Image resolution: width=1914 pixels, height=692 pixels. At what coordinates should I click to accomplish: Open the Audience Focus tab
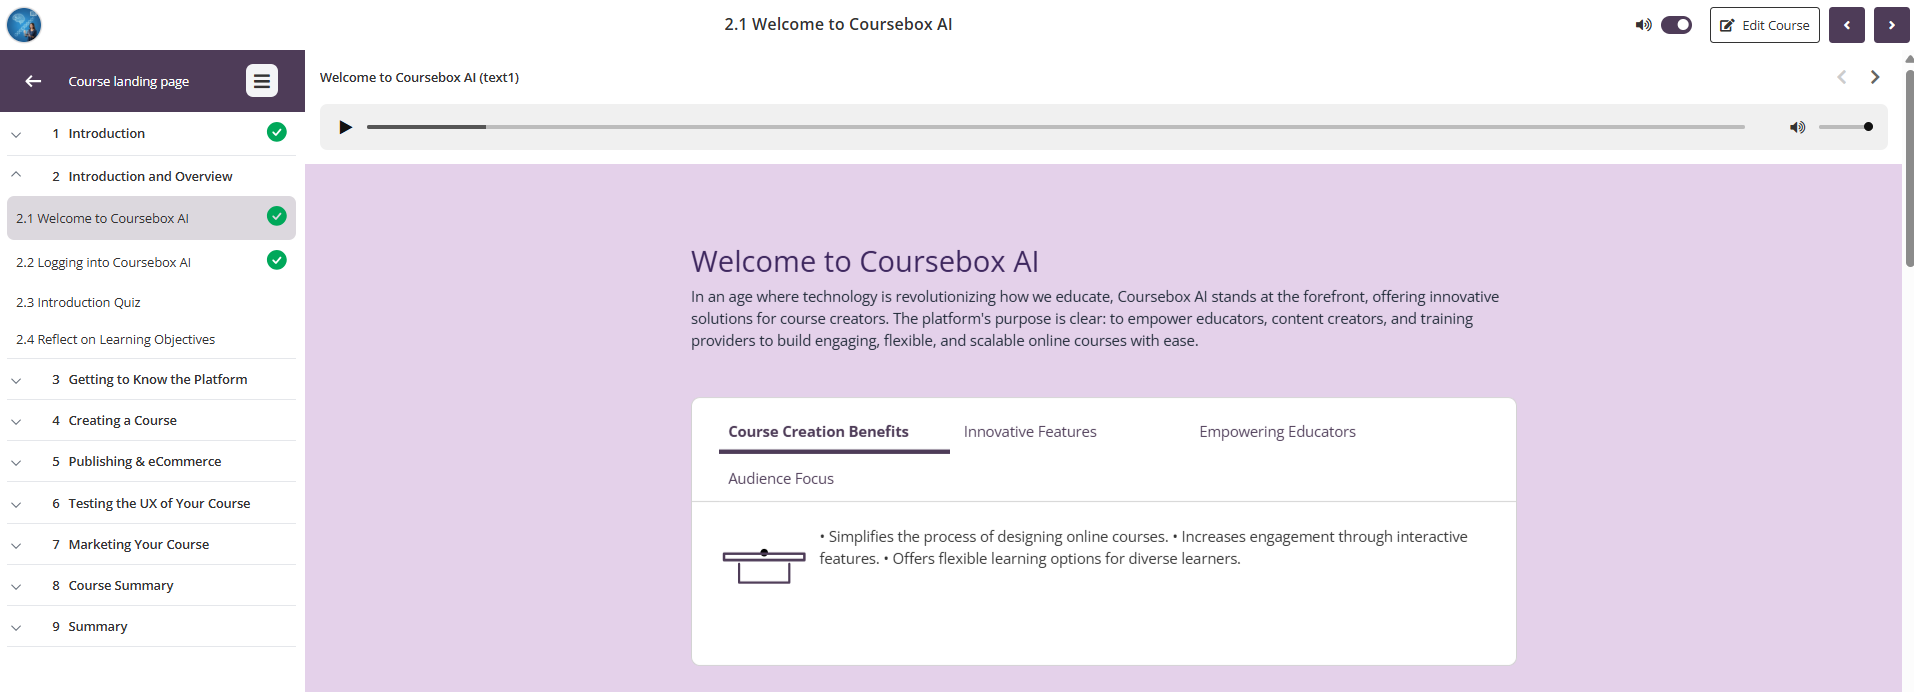[x=781, y=479]
